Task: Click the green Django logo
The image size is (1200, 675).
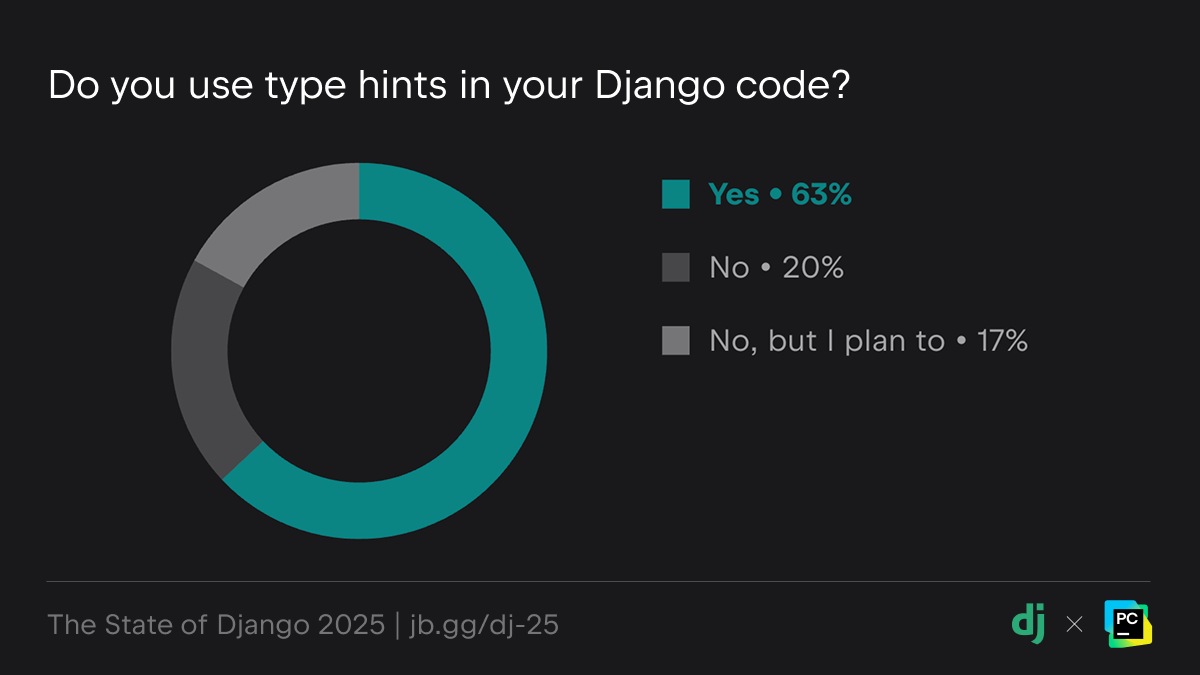Action: coord(1029,623)
